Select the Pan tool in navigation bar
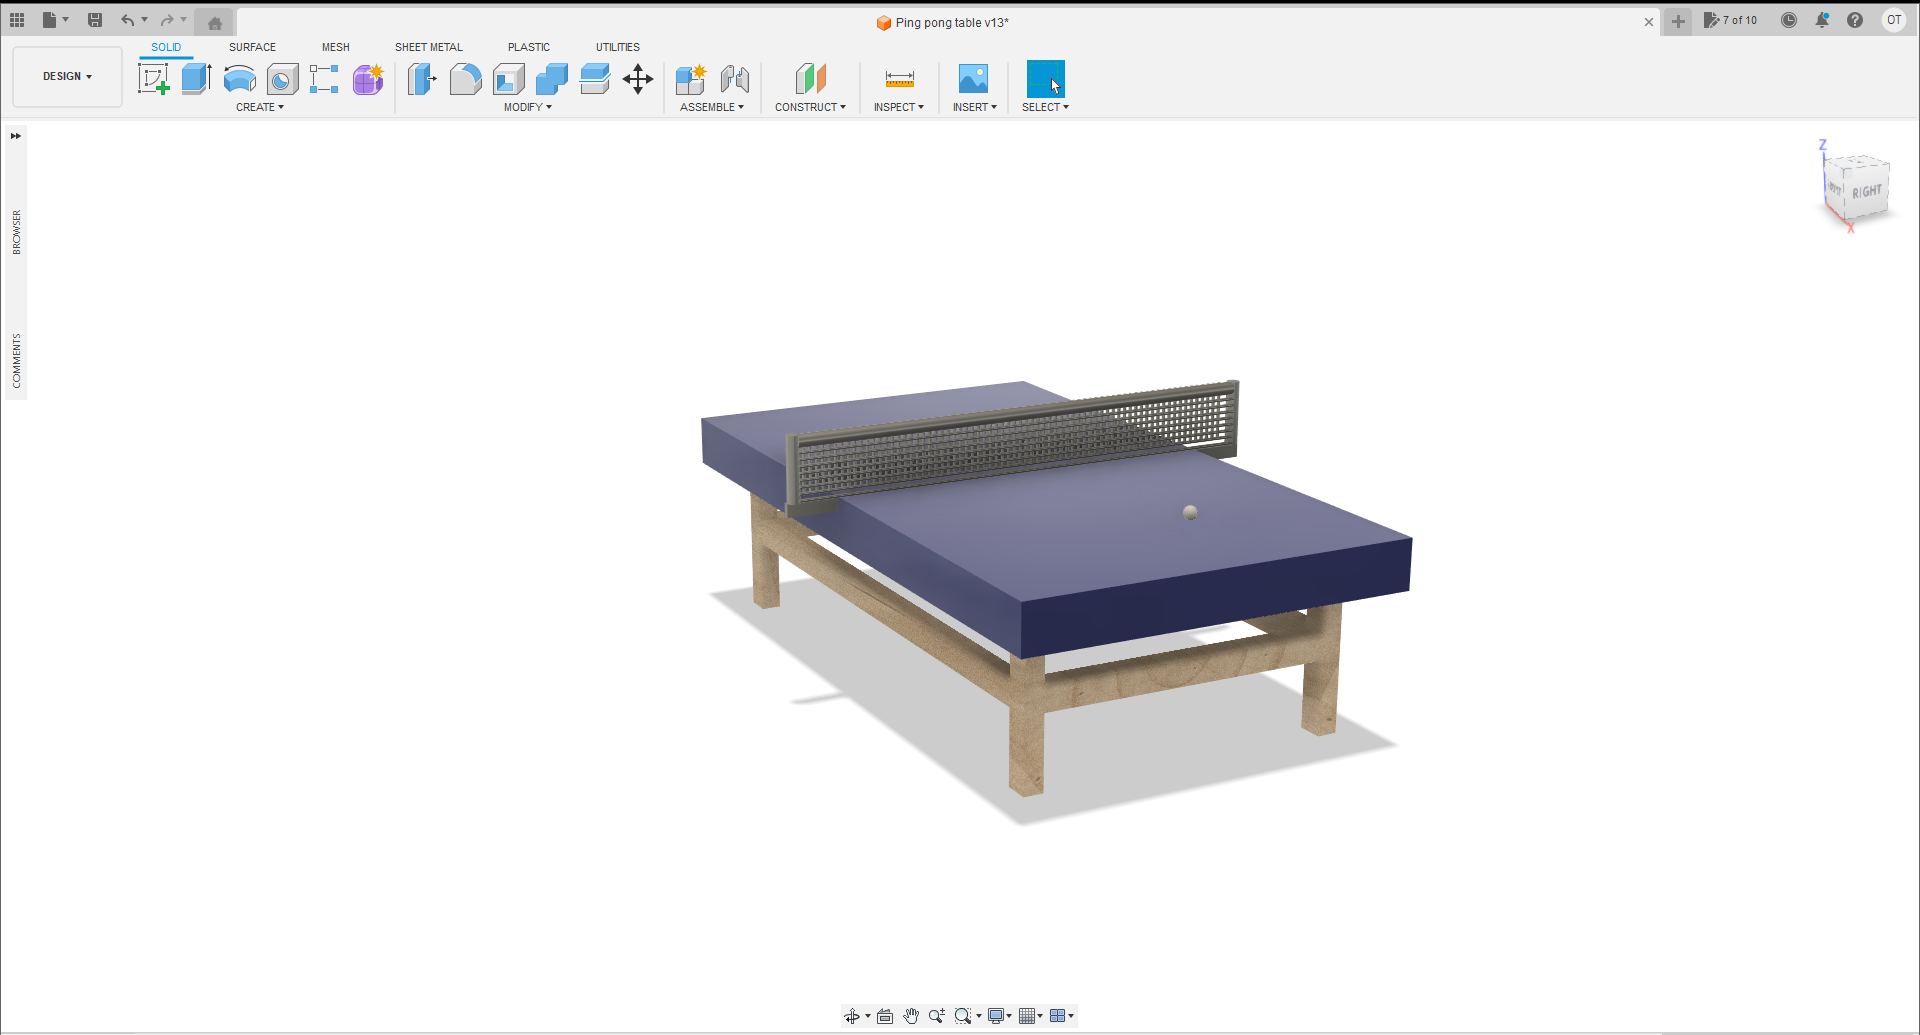 tap(911, 1016)
